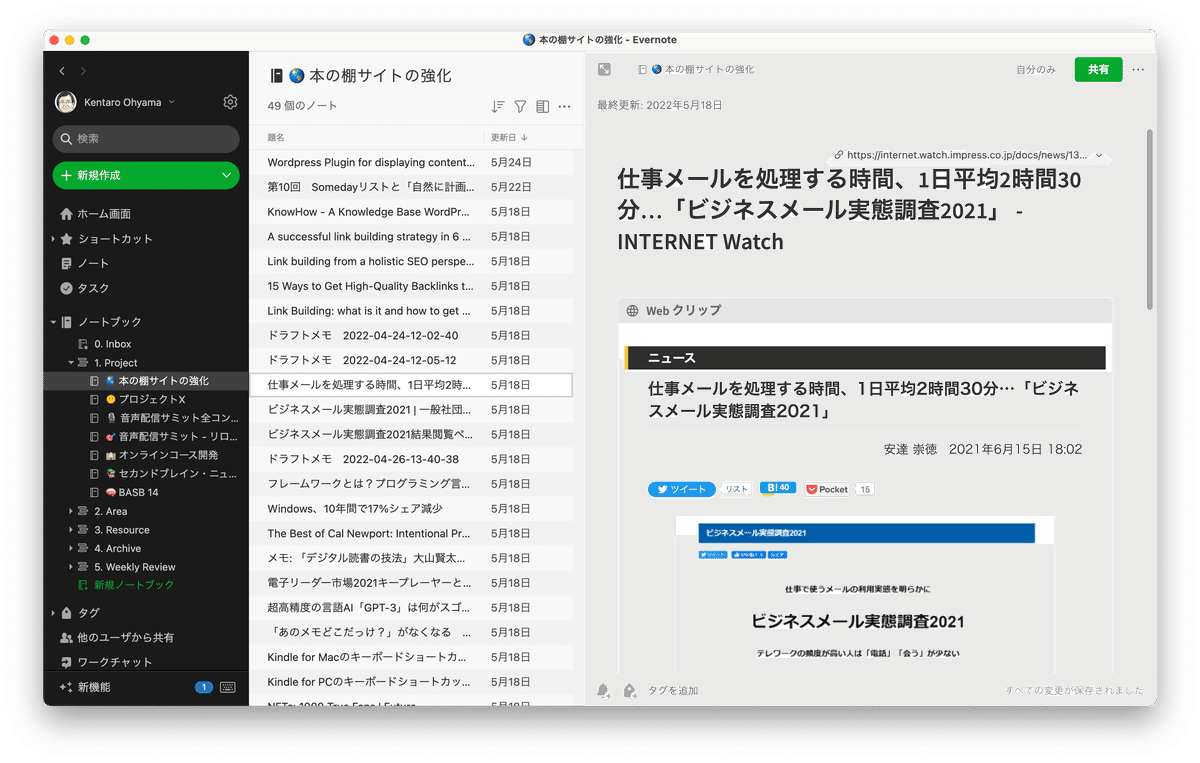Select プロジェクトX notebook

click(138, 400)
